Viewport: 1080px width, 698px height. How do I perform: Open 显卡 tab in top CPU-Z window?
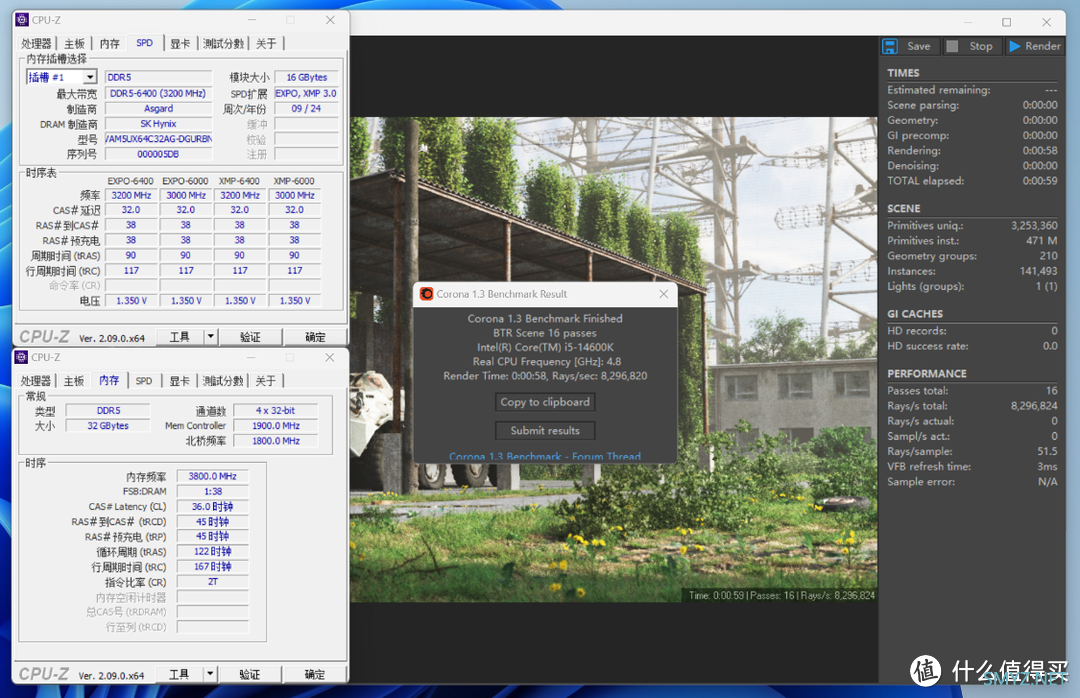tap(180, 43)
